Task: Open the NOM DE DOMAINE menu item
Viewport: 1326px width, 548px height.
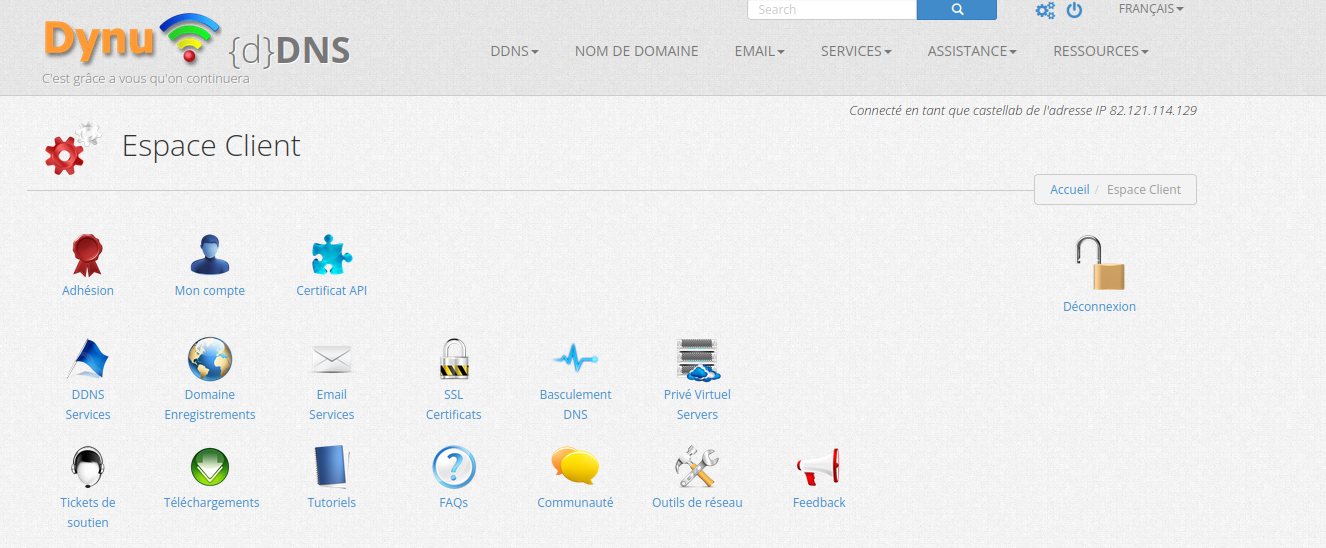Action: 636,51
